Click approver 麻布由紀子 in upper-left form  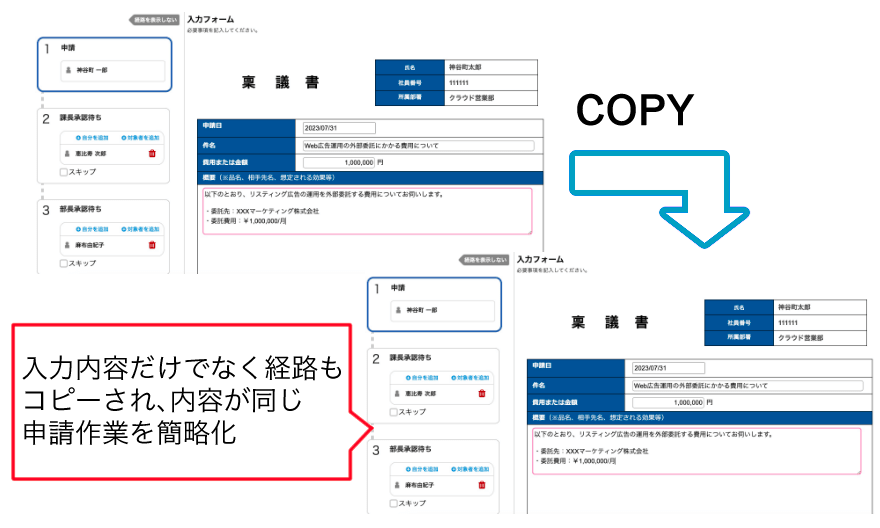point(90,245)
